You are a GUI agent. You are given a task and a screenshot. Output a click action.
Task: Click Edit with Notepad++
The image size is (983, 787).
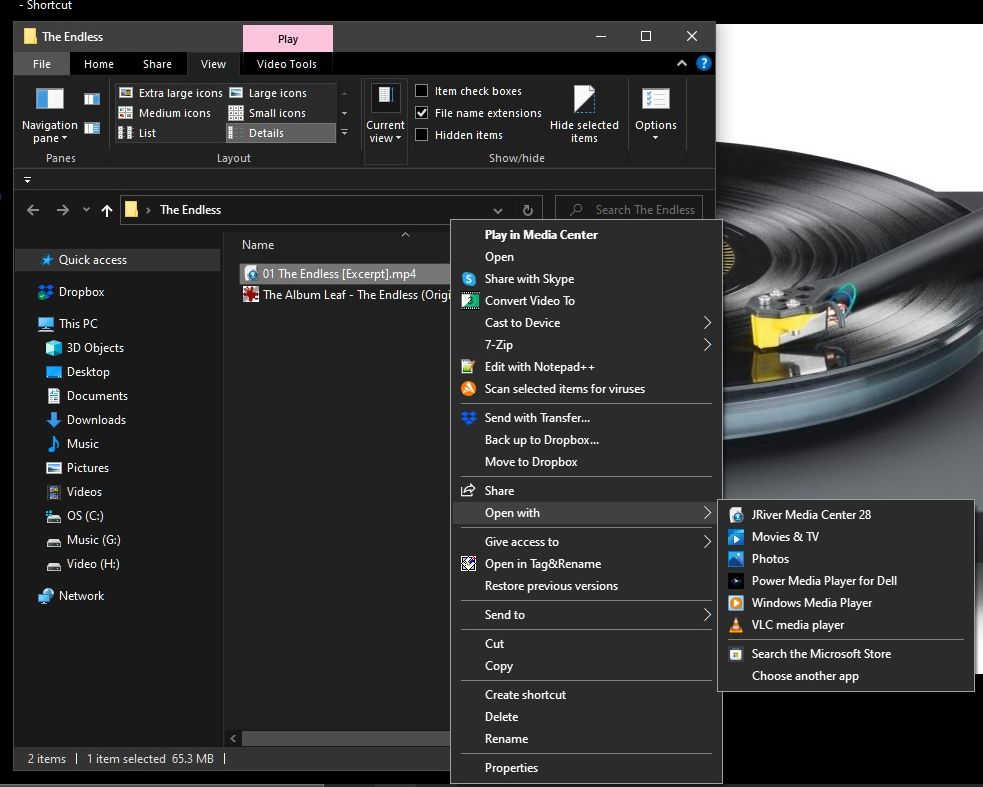pos(539,367)
